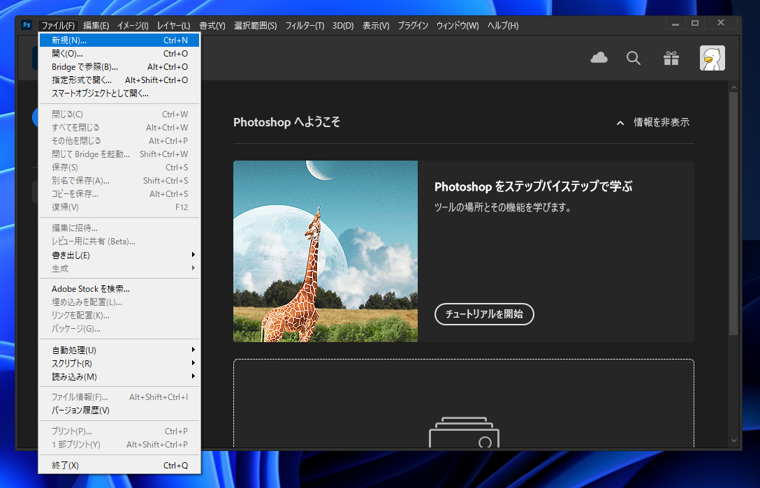760x488 pixels.
Task: Choose バージョン履歴(V) entry
Action: [119, 410]
